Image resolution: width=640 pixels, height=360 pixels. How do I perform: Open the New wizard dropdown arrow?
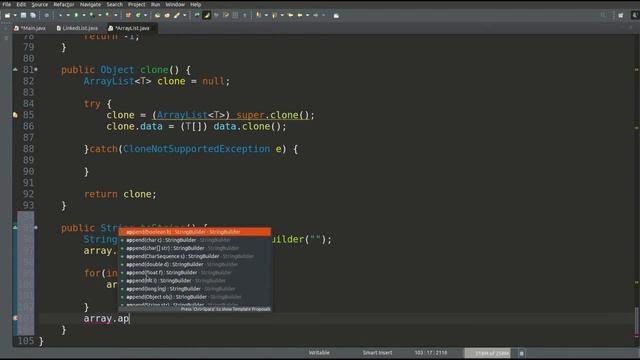click(x=15, y=16)
